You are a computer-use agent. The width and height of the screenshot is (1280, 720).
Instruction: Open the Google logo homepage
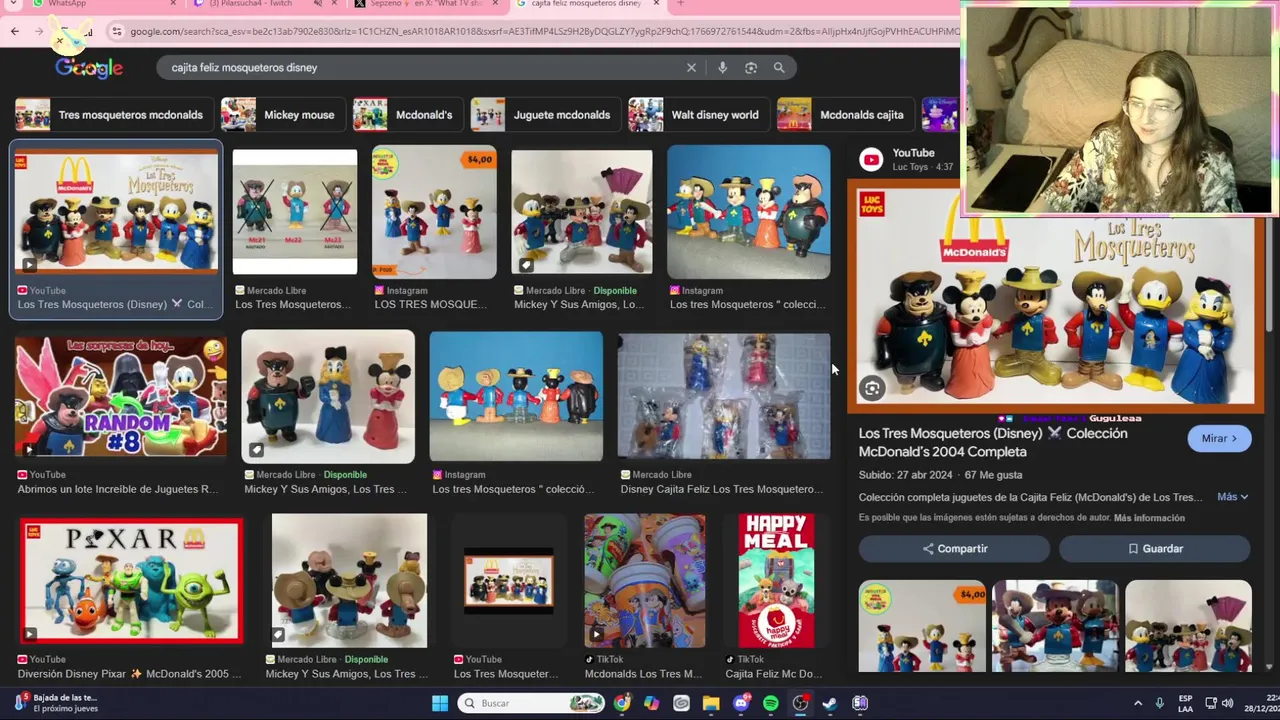point(89,68)
